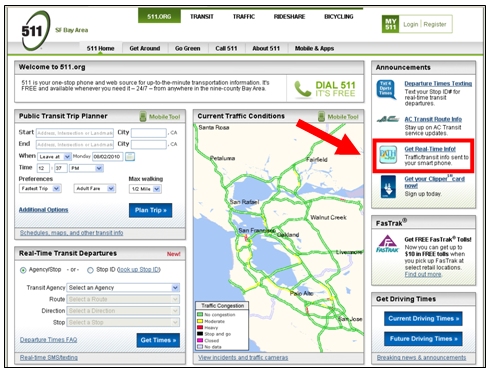Screen dimensions: 489x373
Task: Open the About 511 menu item
Action: tap(266, 48)
